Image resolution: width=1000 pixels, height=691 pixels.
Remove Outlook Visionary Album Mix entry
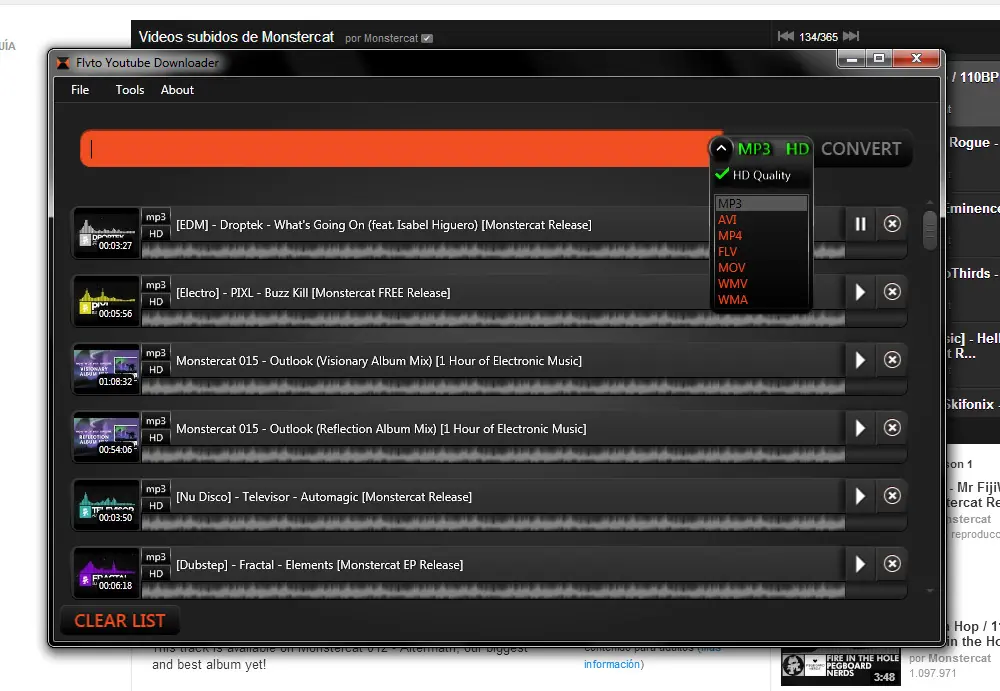(892, 360)
